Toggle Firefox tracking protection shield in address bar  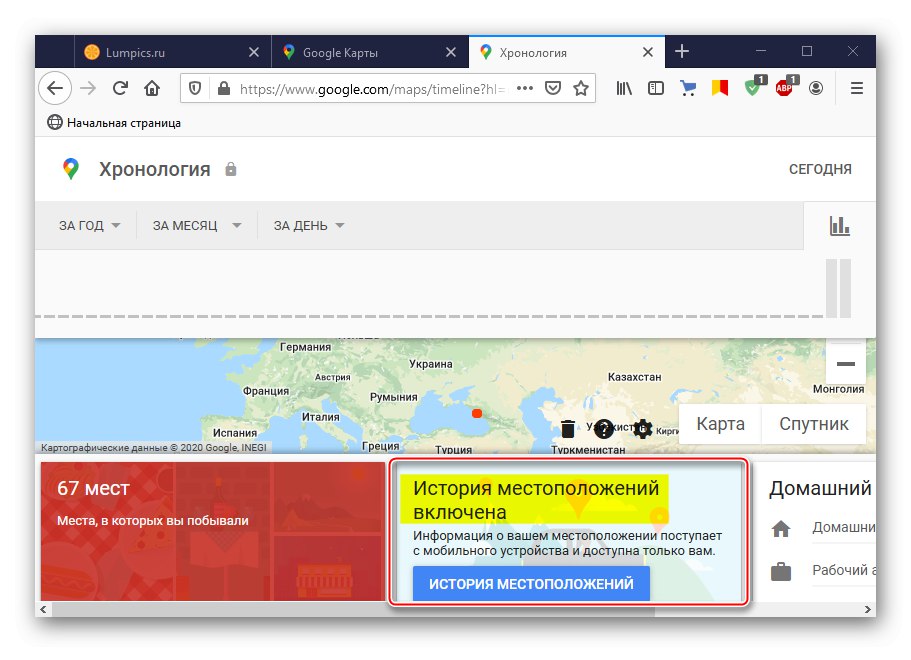(x=194, y=87)
